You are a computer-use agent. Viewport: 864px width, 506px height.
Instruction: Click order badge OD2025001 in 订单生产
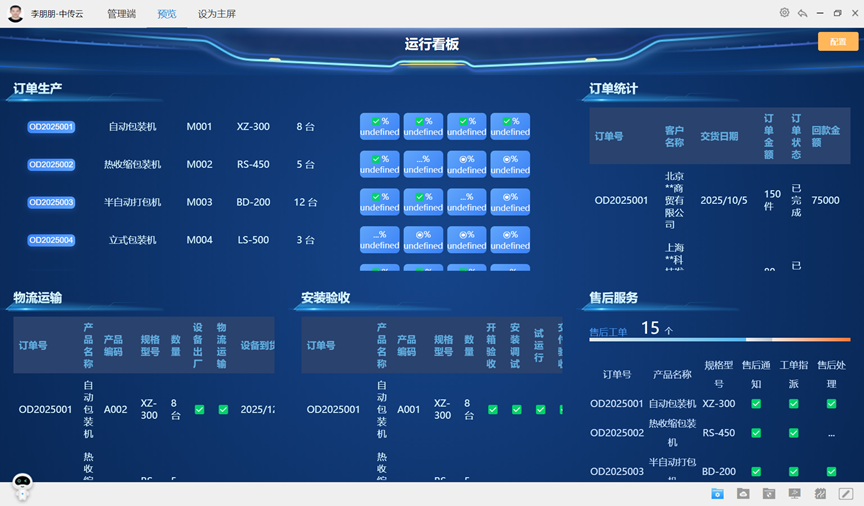click(51, 127)
